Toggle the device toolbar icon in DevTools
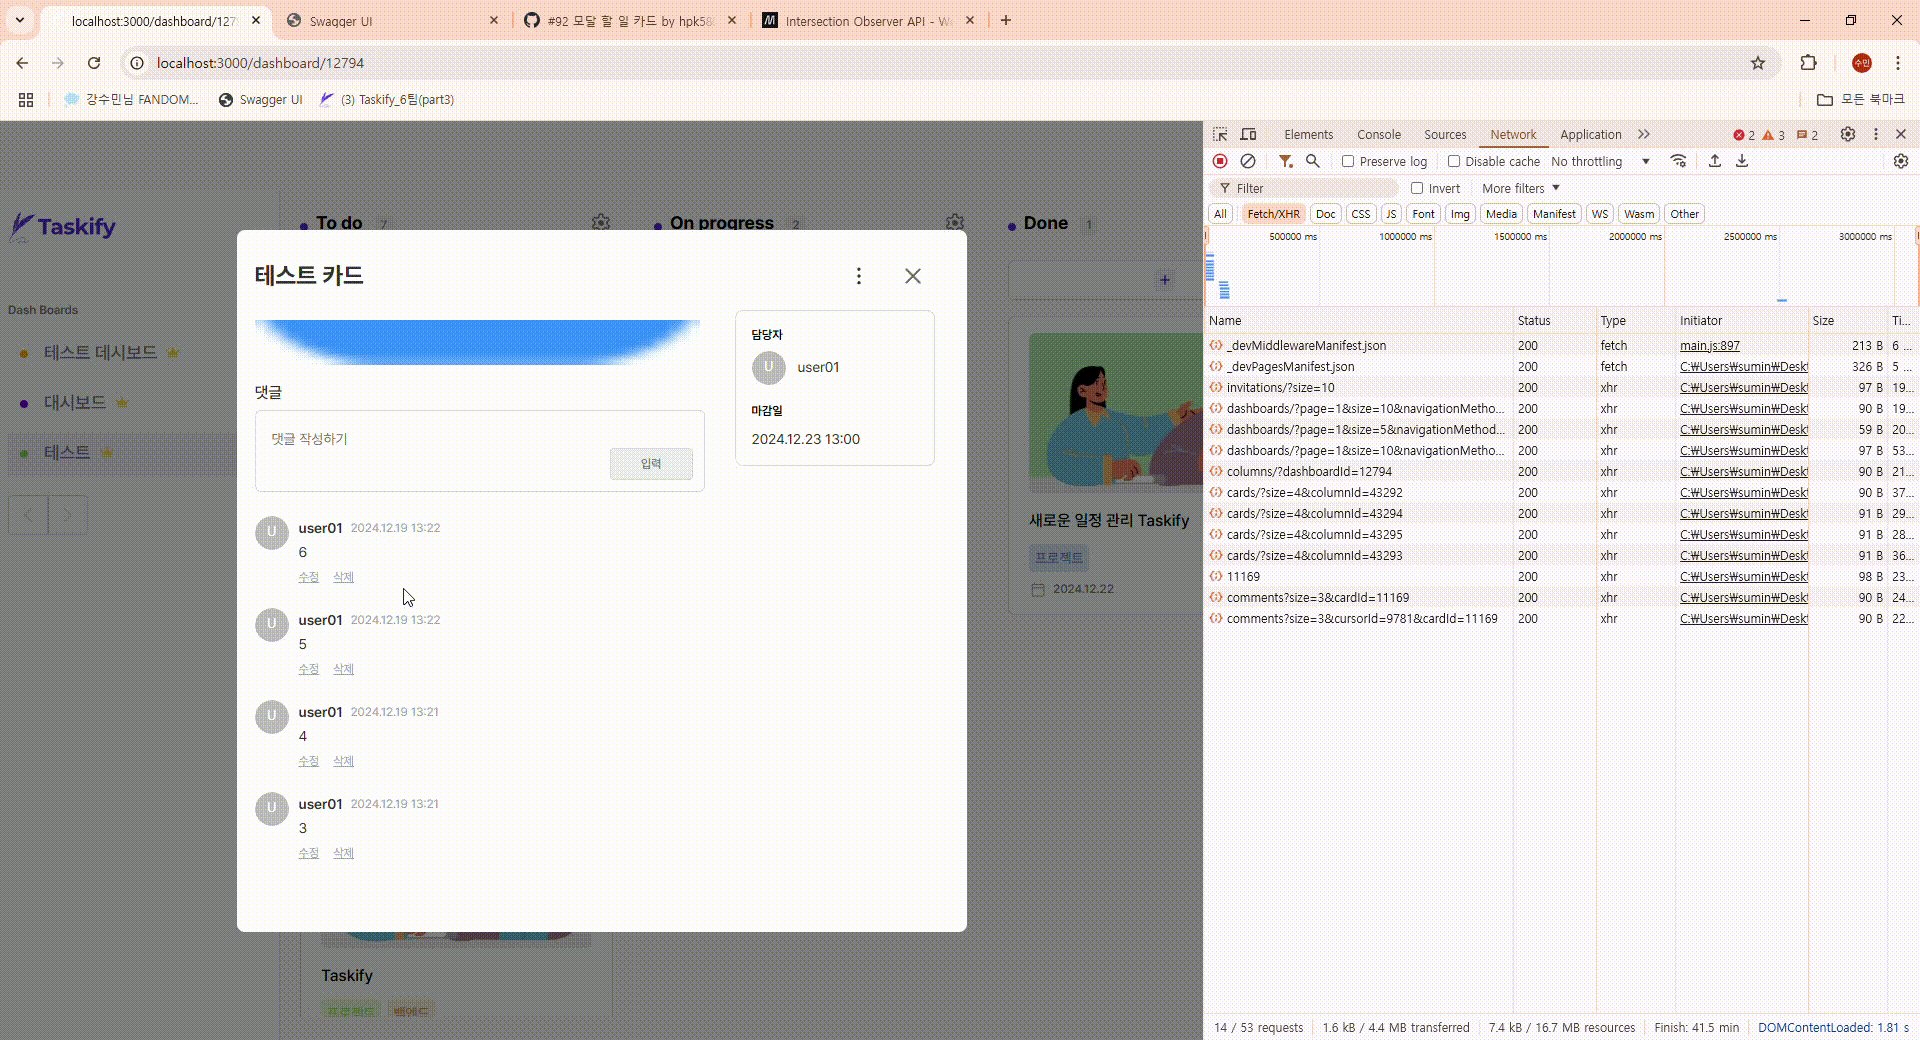This screenshot has width=1920, height=1040. (x=1248, y=134)
